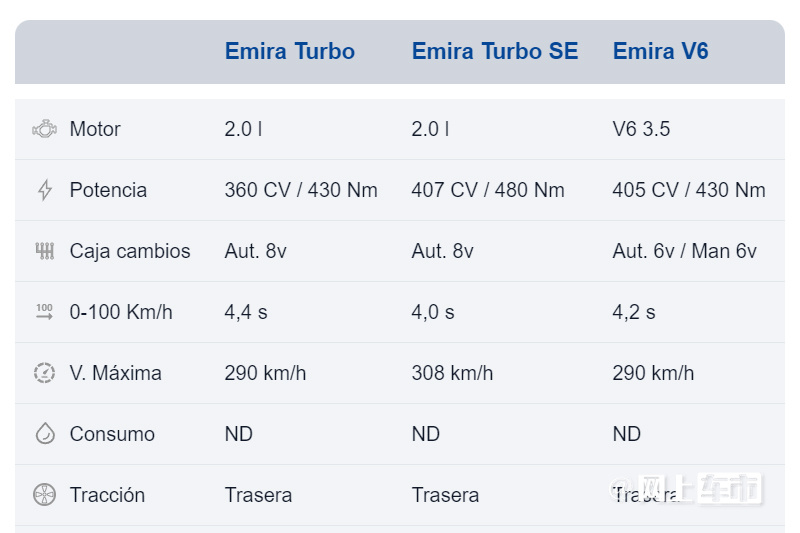Click the V6 3.5 engine cell
The height and width of the screenshot is (533, 800).
pyautogui.click(x=641, y=129)
